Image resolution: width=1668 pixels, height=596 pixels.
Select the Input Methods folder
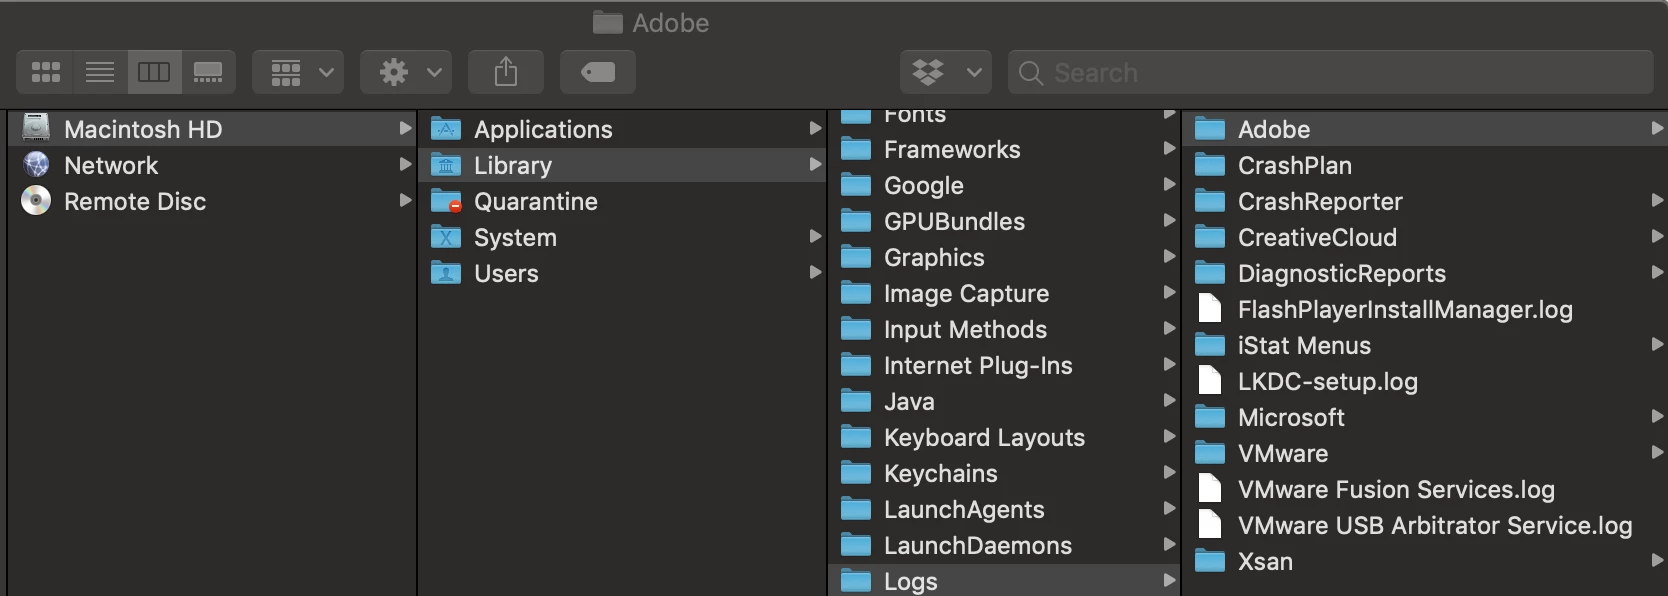pos(1004,329)
